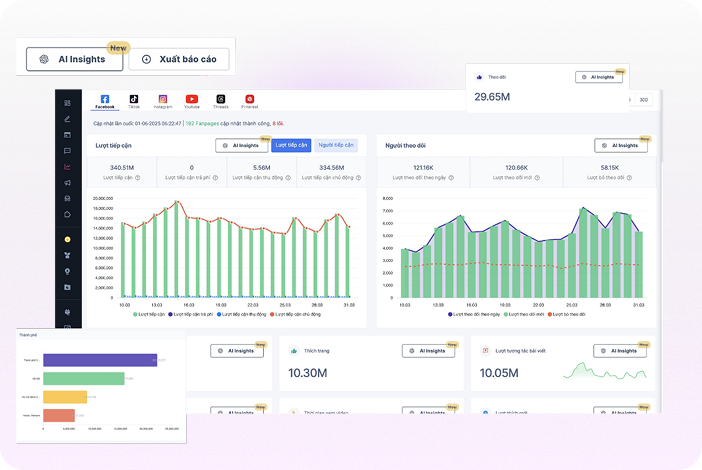Open AI Insights on Thích trang card
702x470 pixels.
pyautogui.click(x=428, y=351)
